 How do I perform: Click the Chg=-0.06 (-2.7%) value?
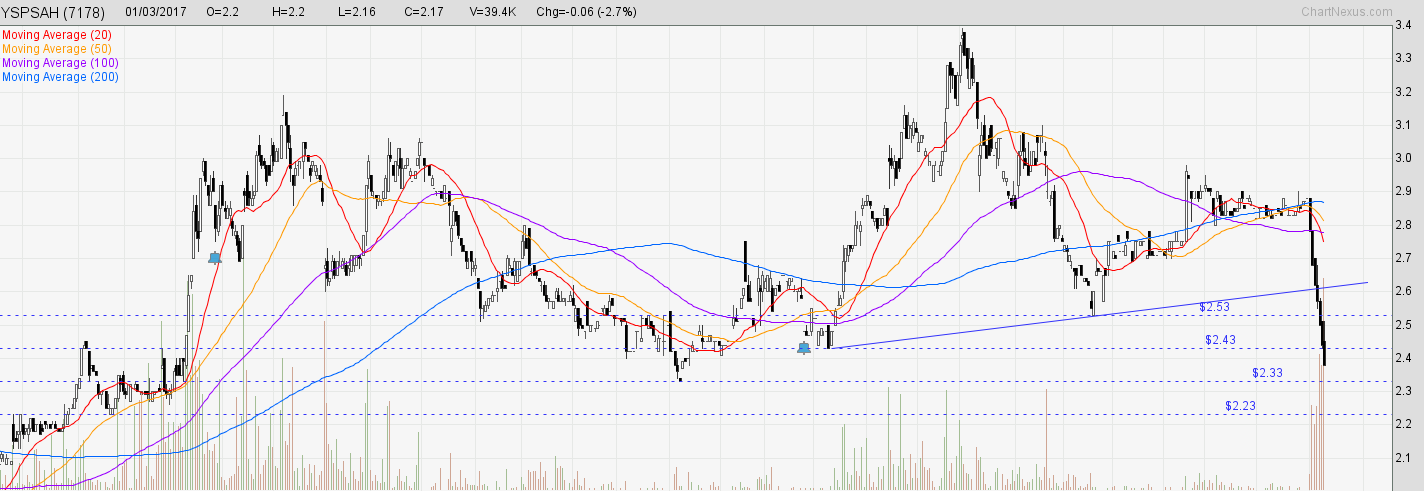point(586,12)
